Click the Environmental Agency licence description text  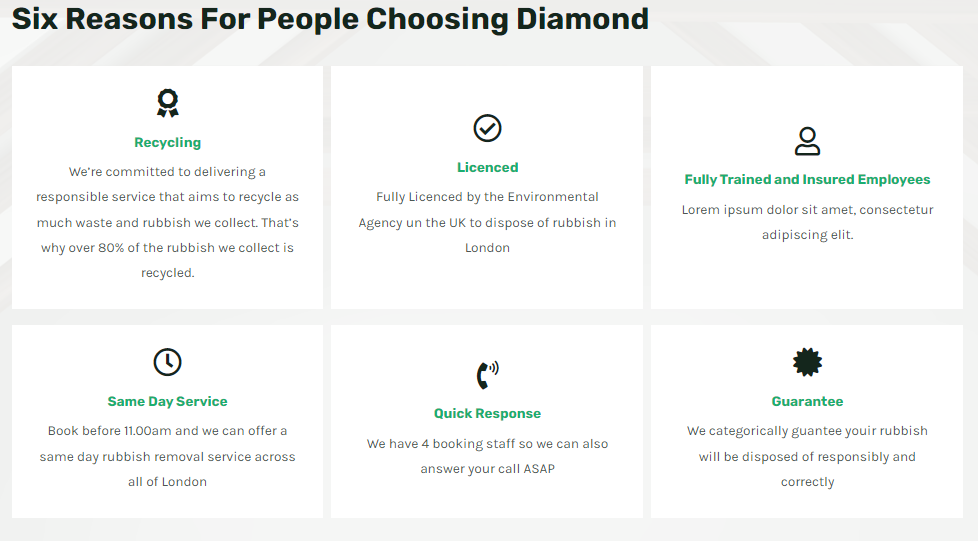pos(487,222)
